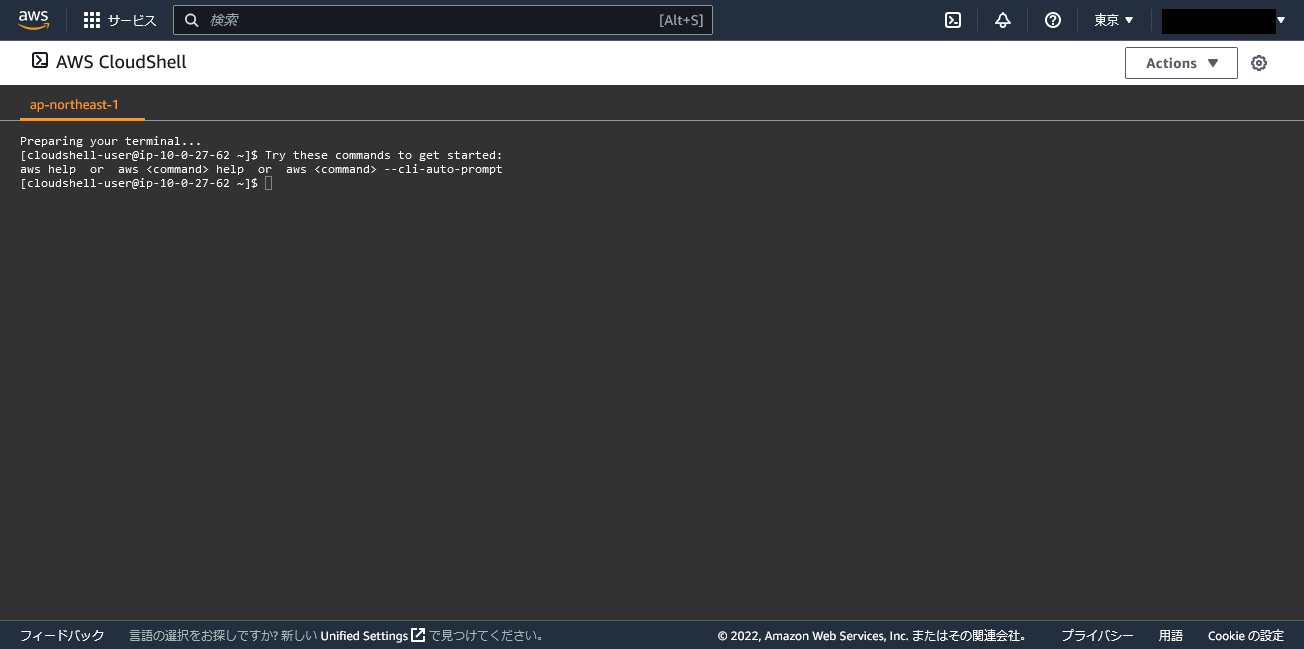
Task: Open the notifications bell
Action: tap(1002, 19)
